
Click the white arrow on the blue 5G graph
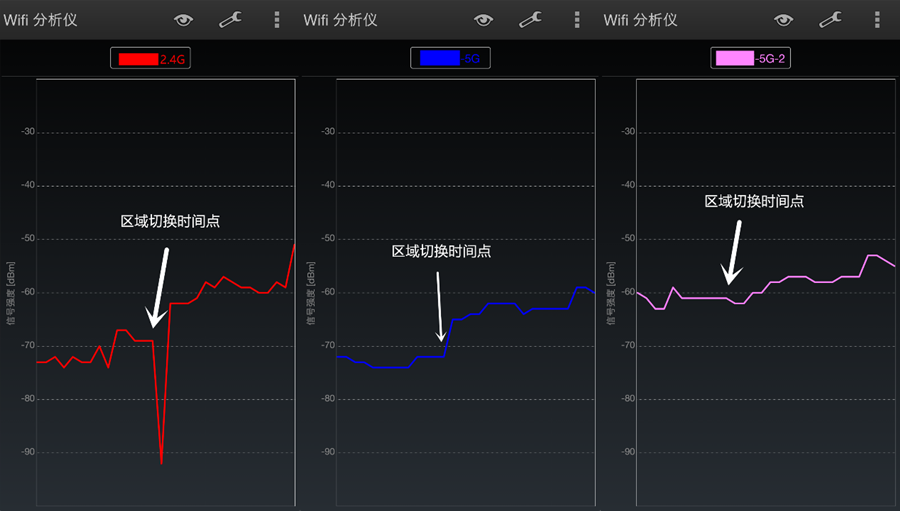click(x=439, y=305)
